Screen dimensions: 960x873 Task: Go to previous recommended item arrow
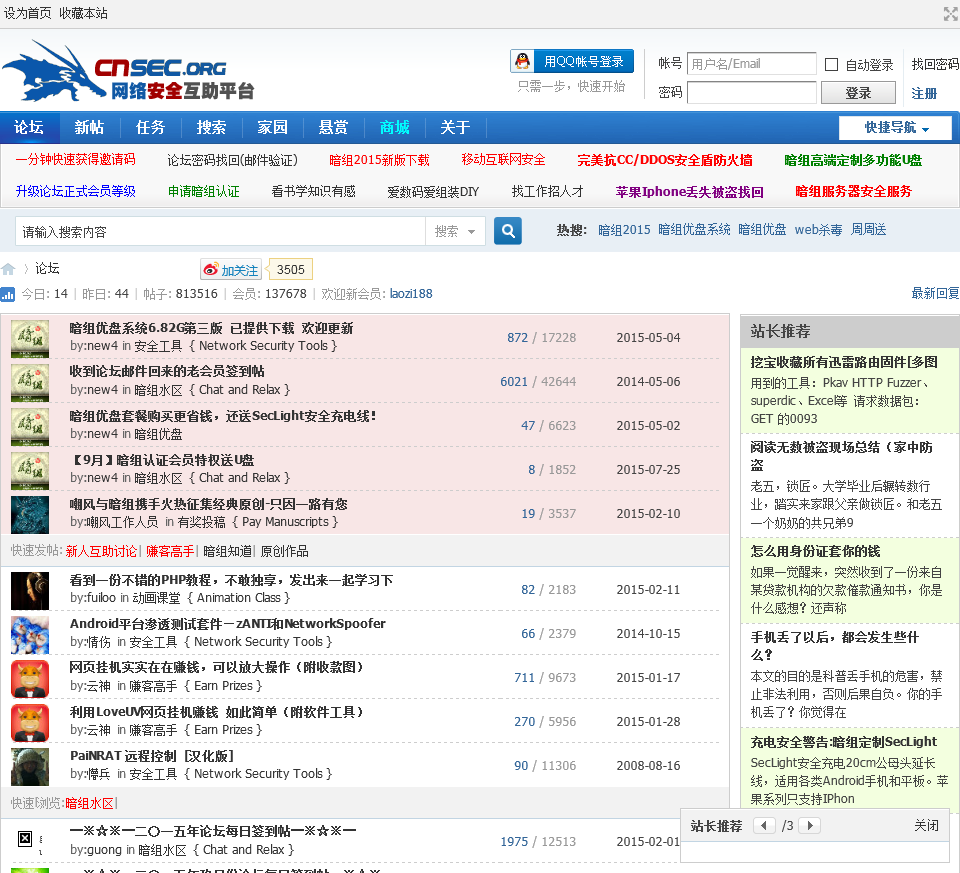pos(764,826)
